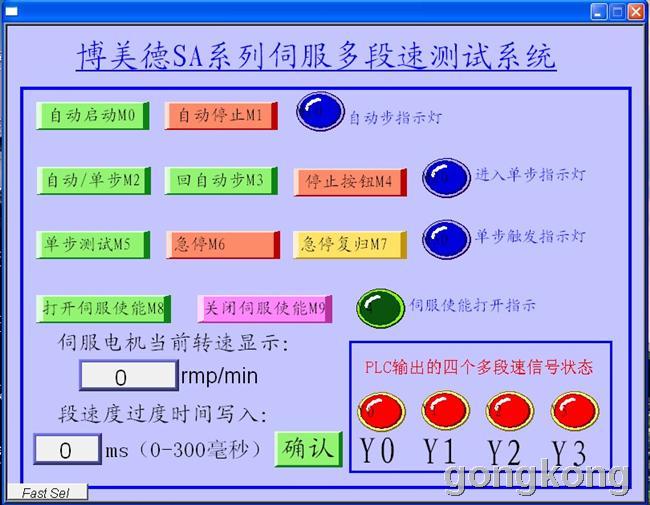Click the window system menu icon in title bar
Image resolution: width=650 pixels, height=505 pixels.
click(12, 11)
